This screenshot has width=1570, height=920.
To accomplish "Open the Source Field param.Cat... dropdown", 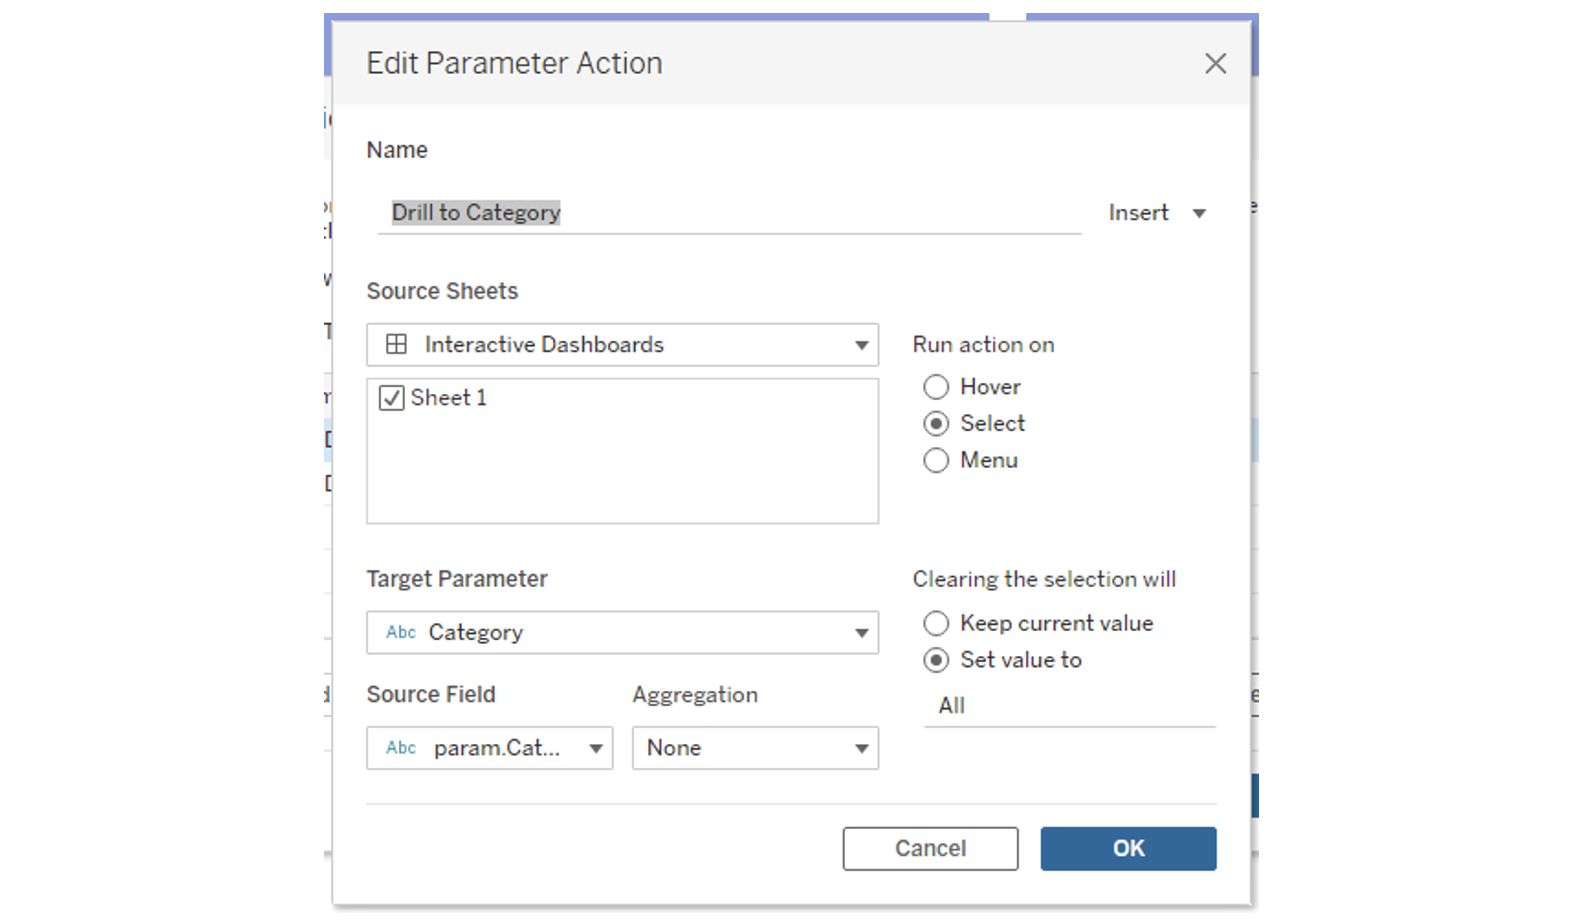I will 489,748.
